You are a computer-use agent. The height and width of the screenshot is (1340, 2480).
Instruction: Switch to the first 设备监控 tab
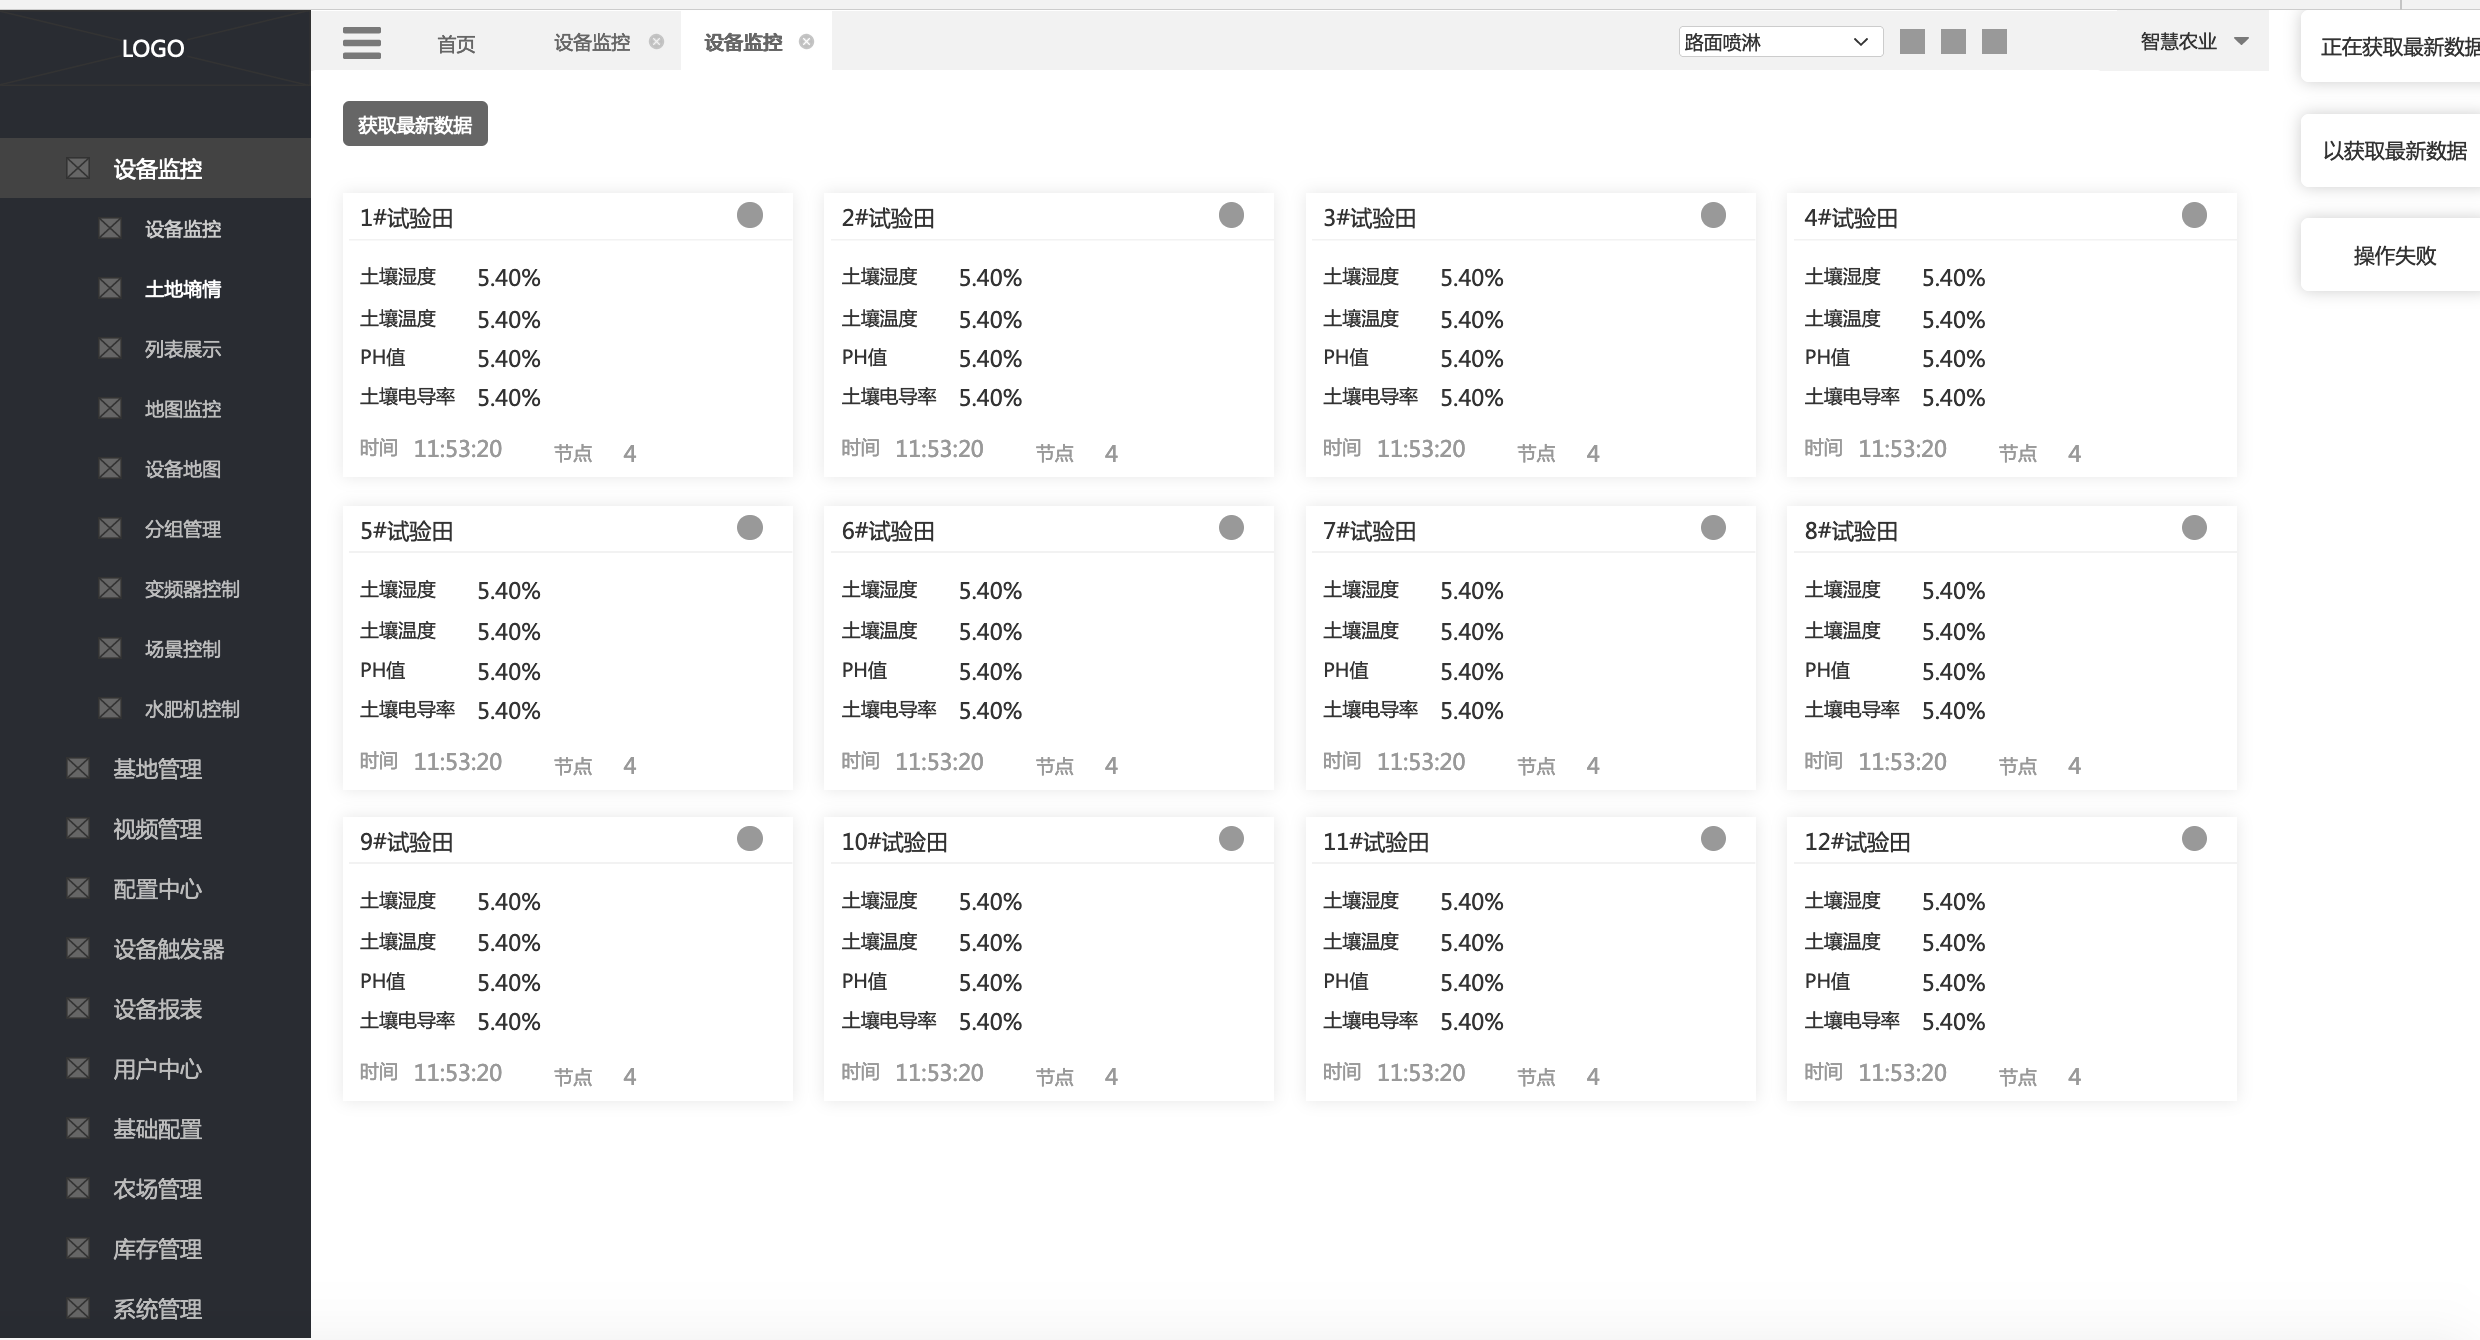coord(592,42)
